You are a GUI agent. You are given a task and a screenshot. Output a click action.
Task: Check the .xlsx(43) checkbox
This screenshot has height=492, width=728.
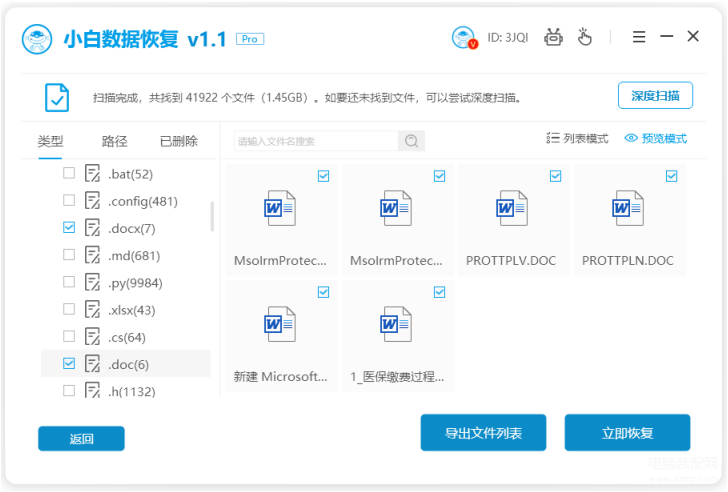[x=69, y=309]
